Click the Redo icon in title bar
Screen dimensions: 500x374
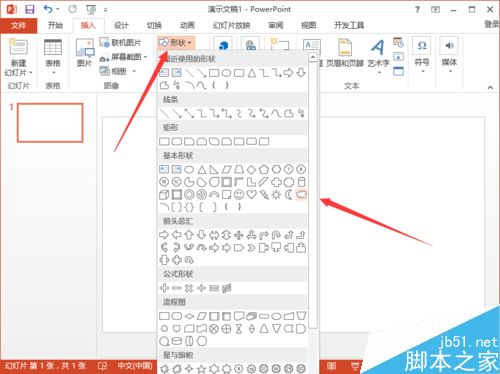point(73,9)
